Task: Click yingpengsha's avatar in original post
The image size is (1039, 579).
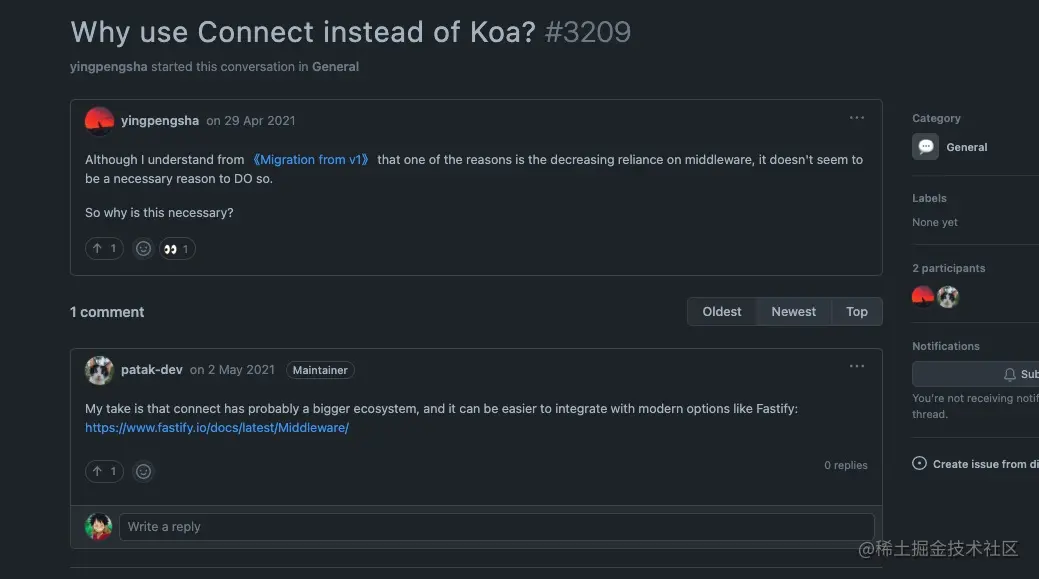Action: coord(99,121)
